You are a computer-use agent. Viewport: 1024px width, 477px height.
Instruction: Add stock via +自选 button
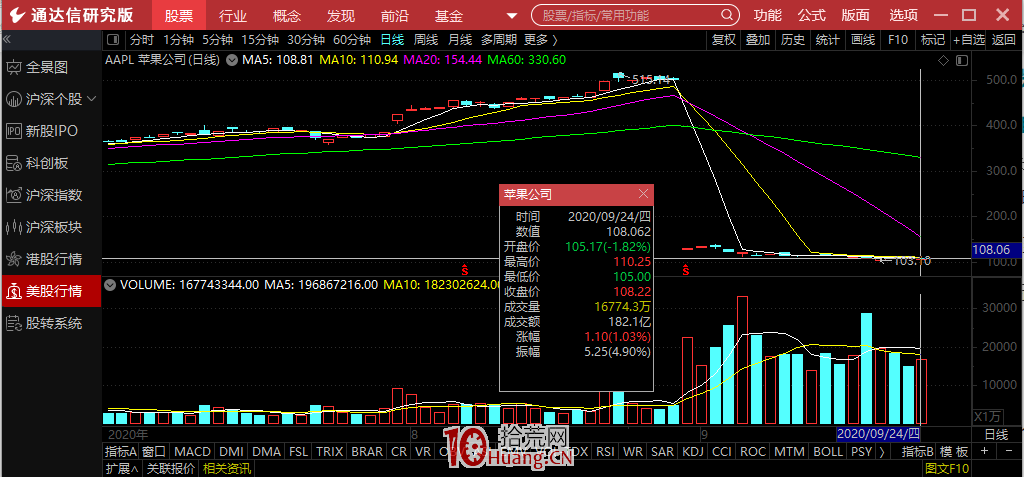pyautogui.click(x=969, y=40)
